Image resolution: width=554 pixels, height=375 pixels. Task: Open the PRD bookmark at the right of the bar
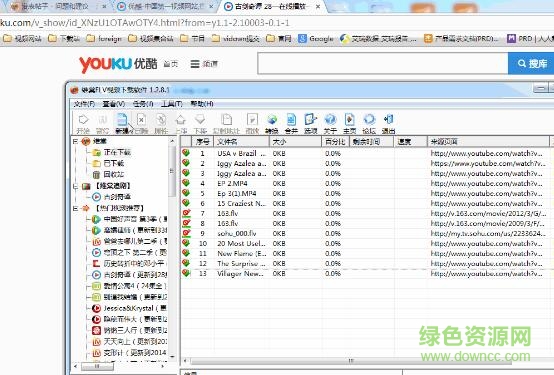coord(530,39)
